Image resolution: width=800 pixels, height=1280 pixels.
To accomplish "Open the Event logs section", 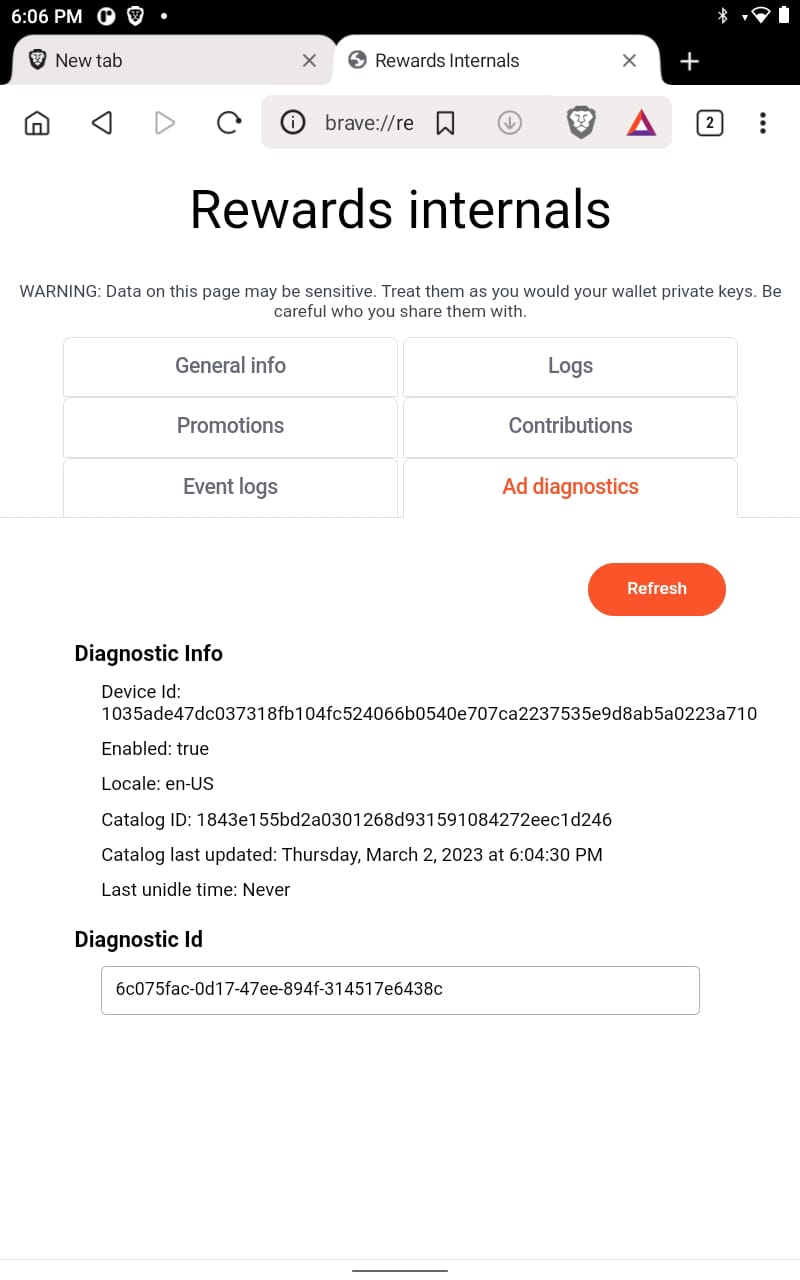I will point(230,487).
